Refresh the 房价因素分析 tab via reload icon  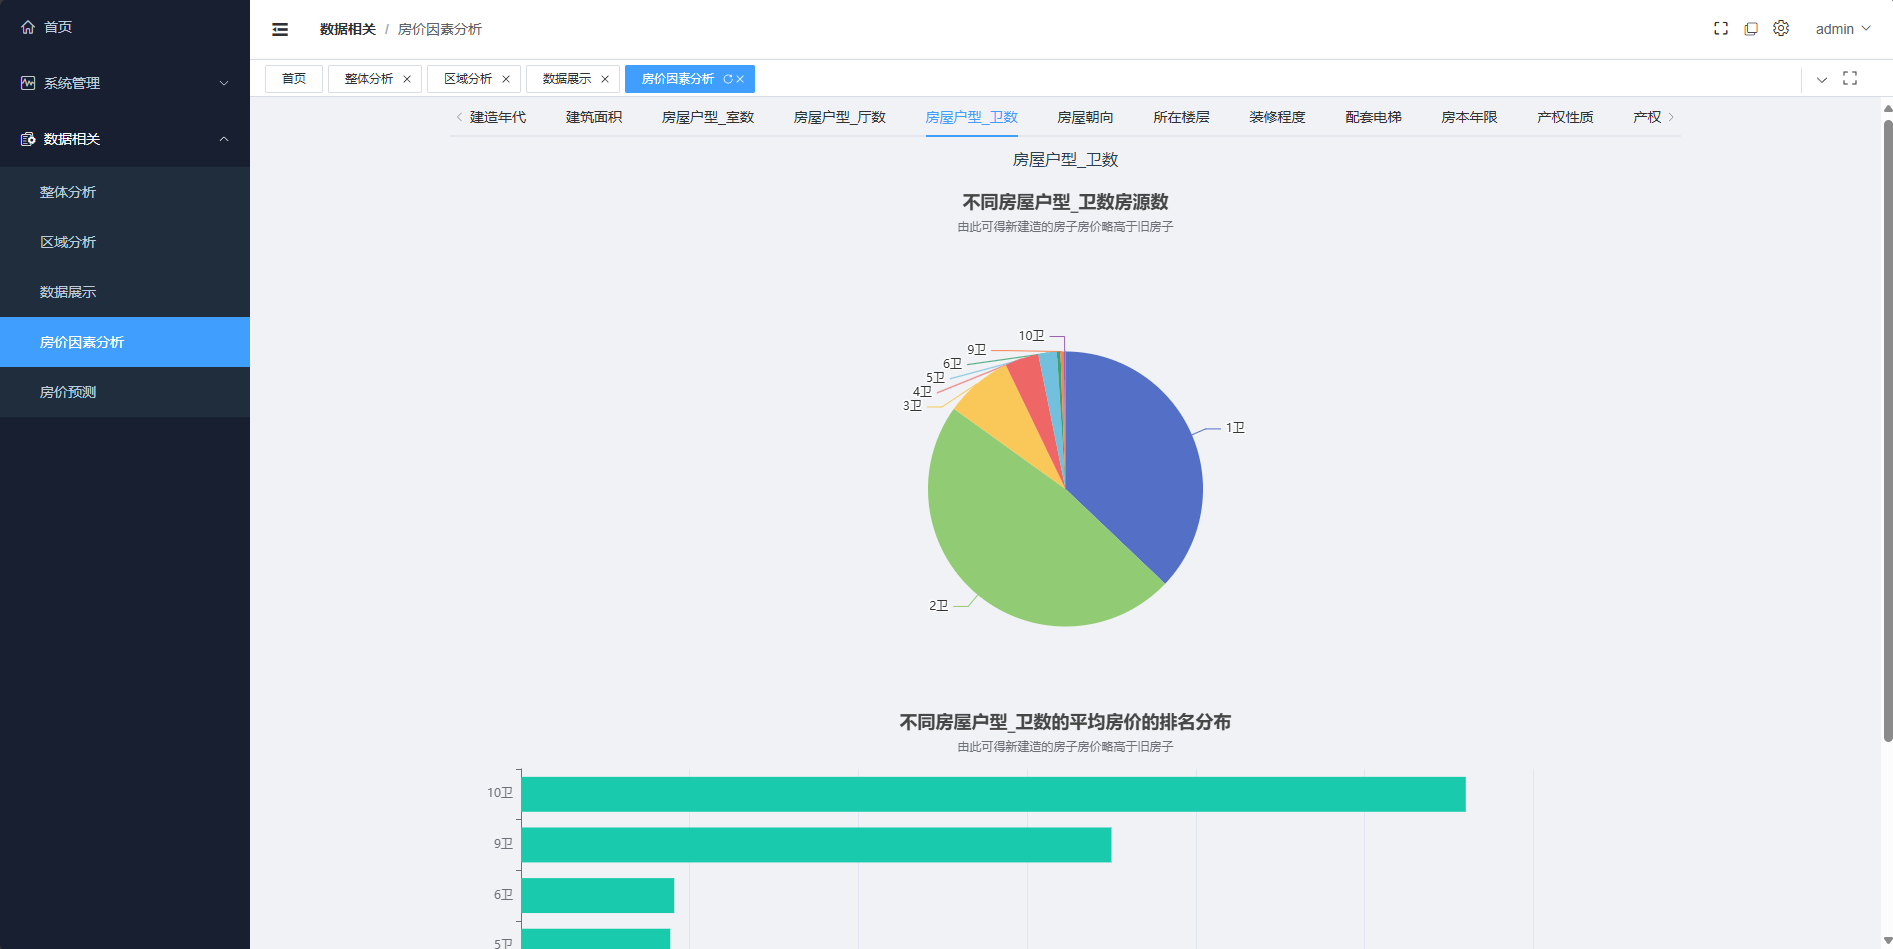(x=728, y=79)
